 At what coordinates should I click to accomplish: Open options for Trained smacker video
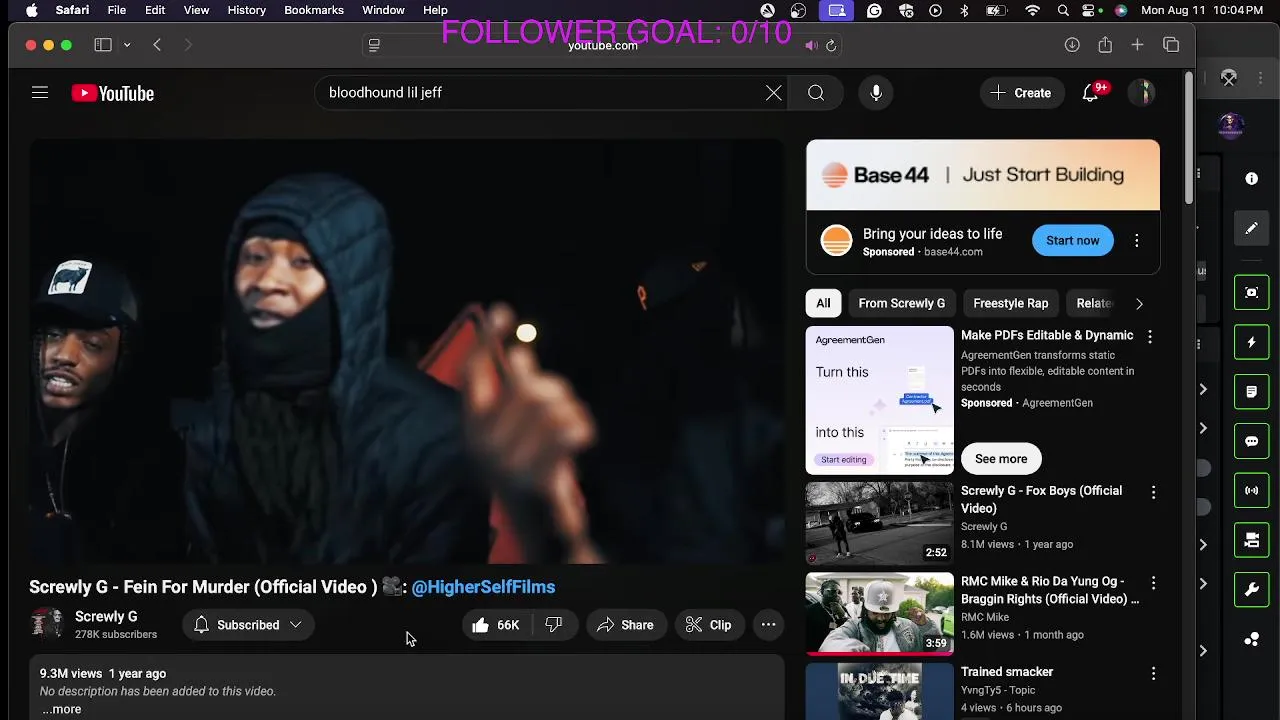(x=1153, y=674)
